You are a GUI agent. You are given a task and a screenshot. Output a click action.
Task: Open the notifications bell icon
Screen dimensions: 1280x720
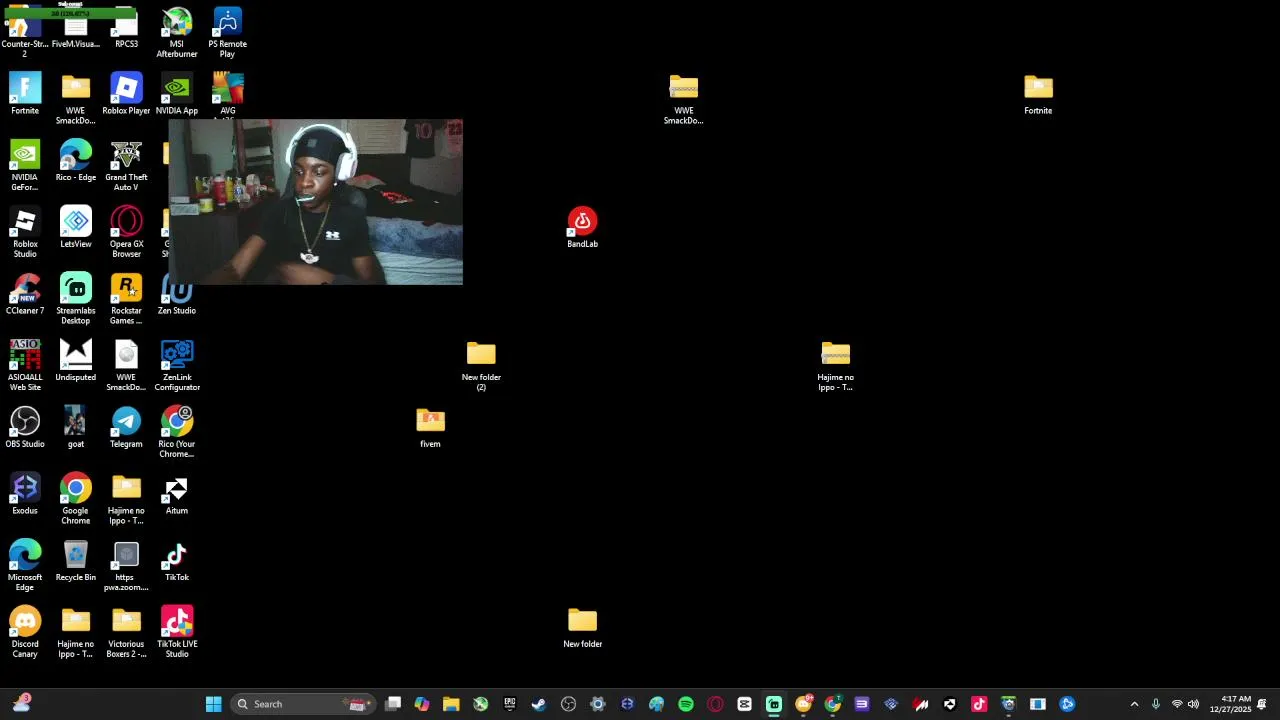tap(1262, 704)
